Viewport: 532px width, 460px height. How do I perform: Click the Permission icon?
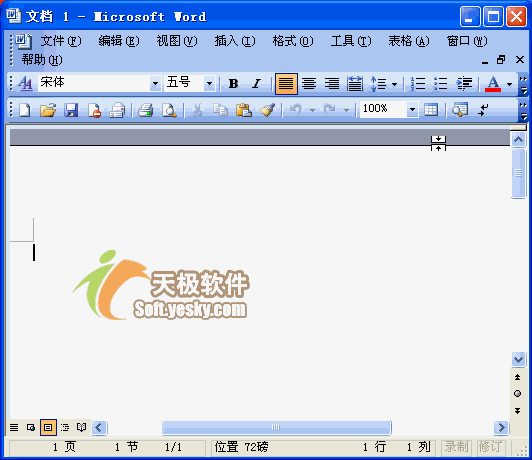[x=94, y=110]
